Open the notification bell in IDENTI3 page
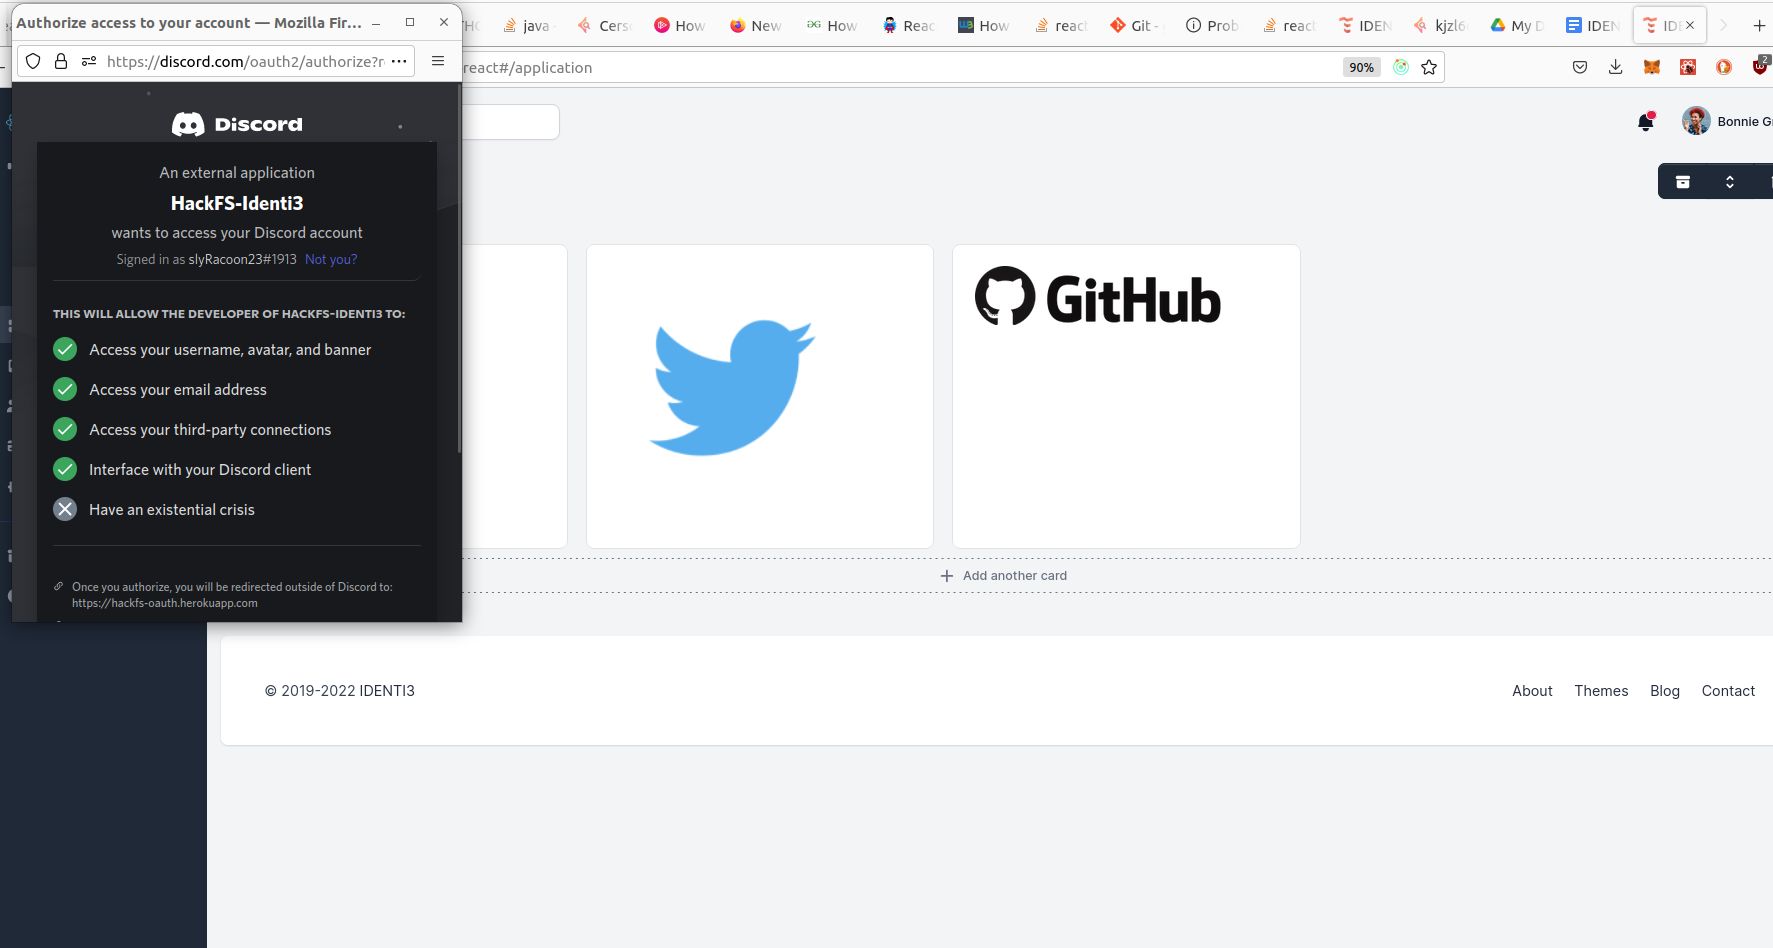 (1645, 121)
